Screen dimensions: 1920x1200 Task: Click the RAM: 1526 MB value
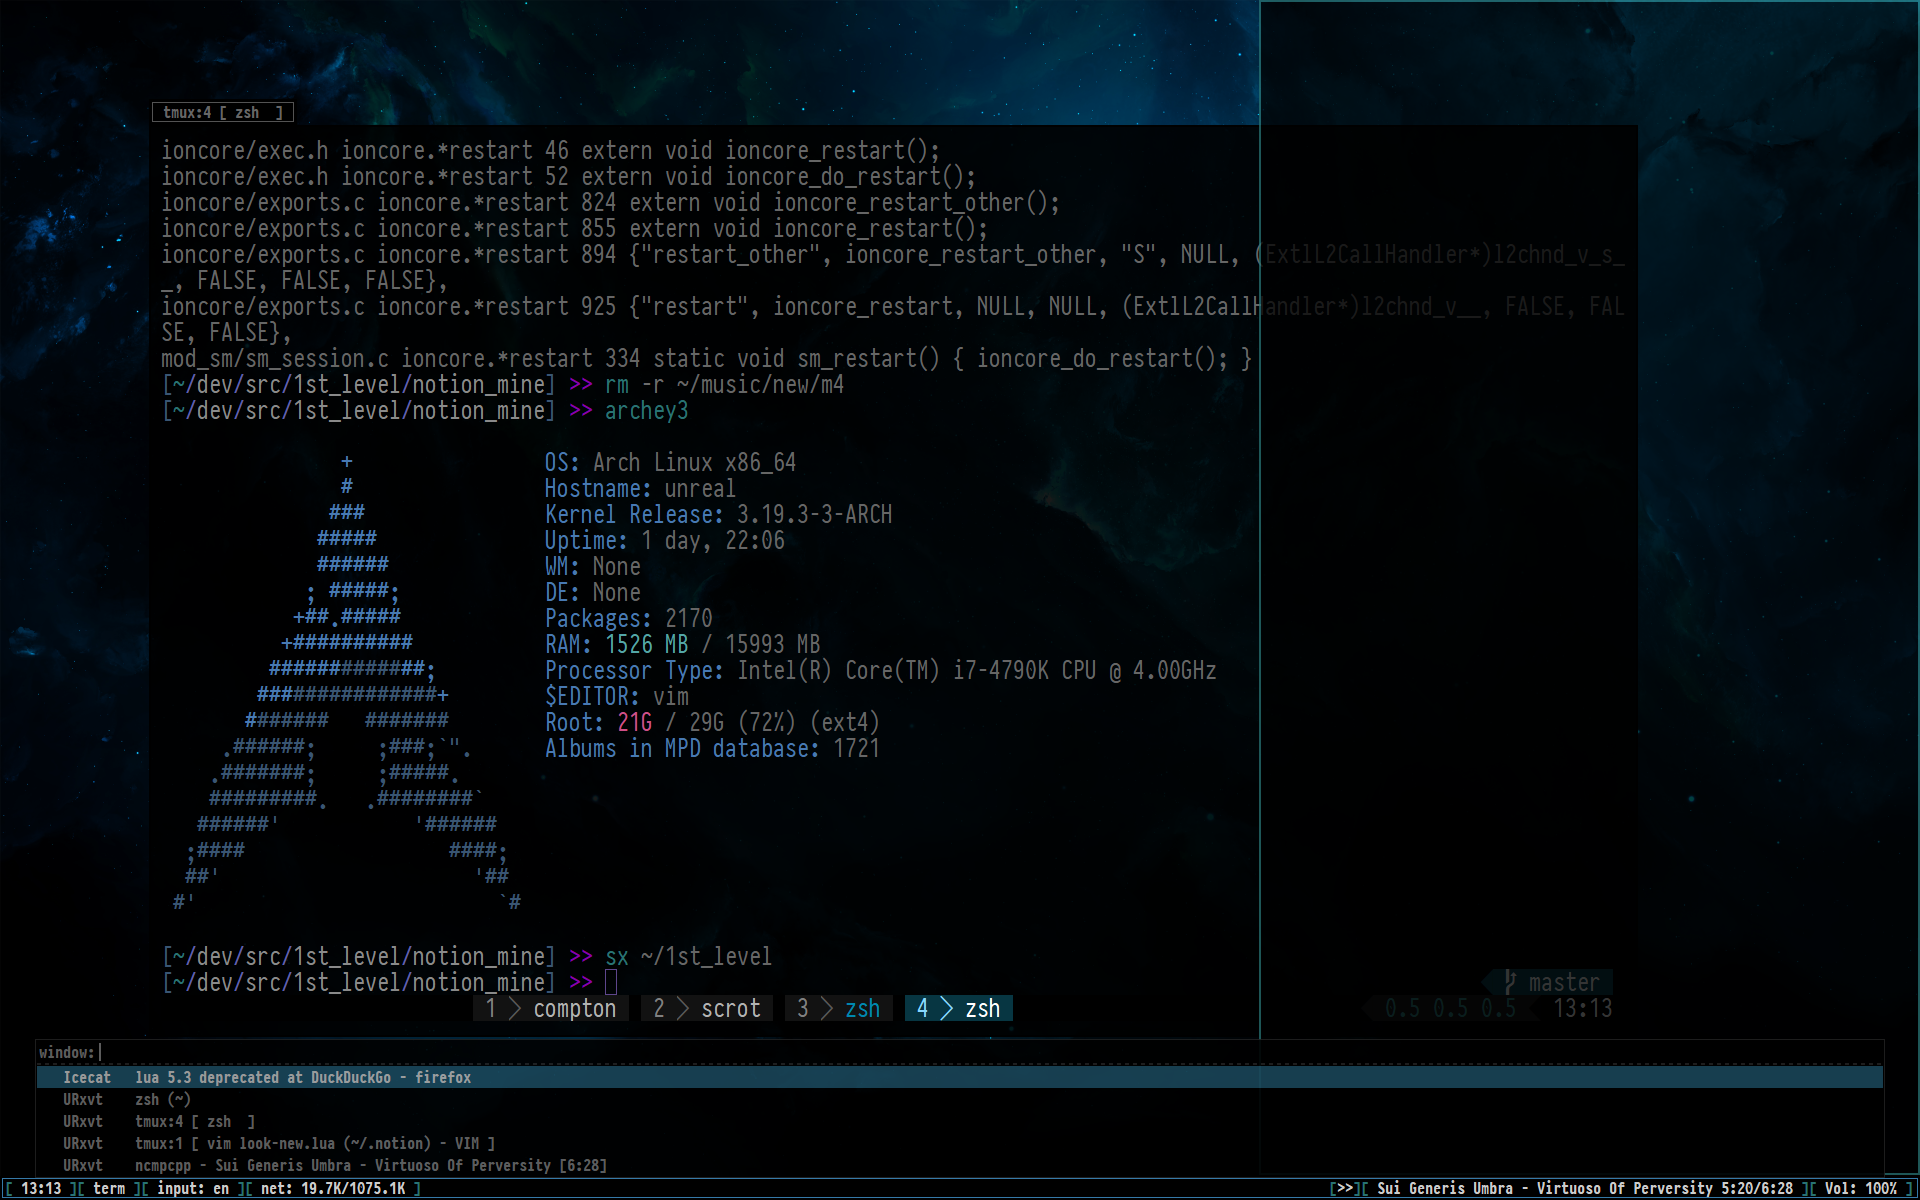pos(647,644)
